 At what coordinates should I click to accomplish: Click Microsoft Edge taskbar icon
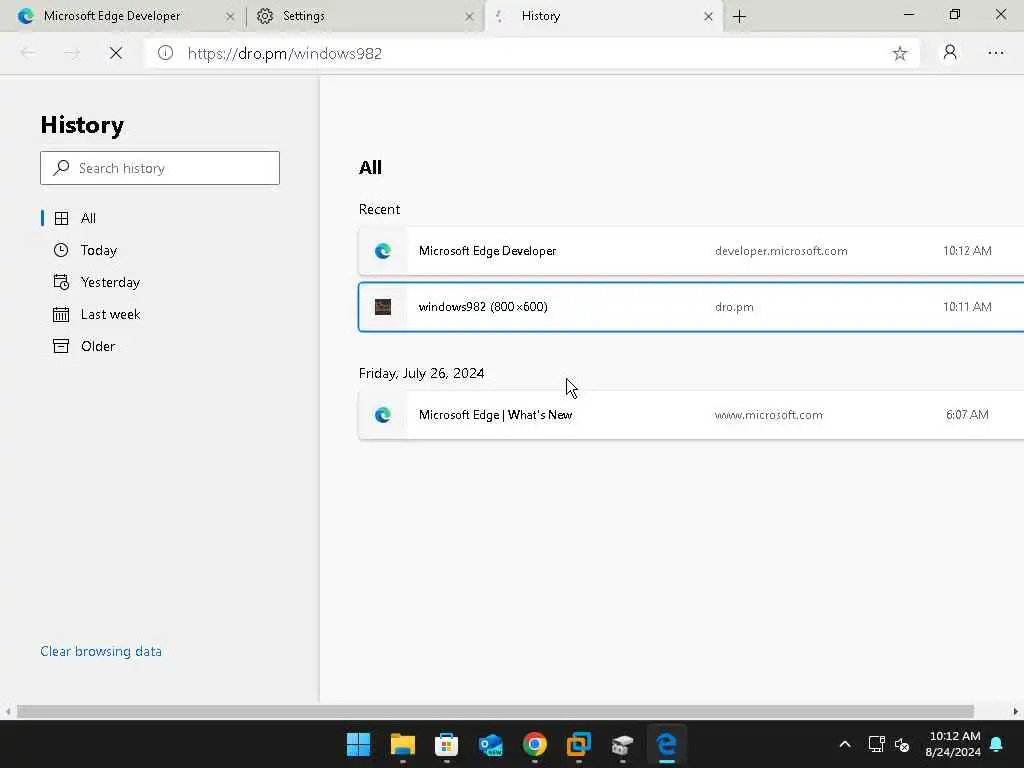[666, 744]
